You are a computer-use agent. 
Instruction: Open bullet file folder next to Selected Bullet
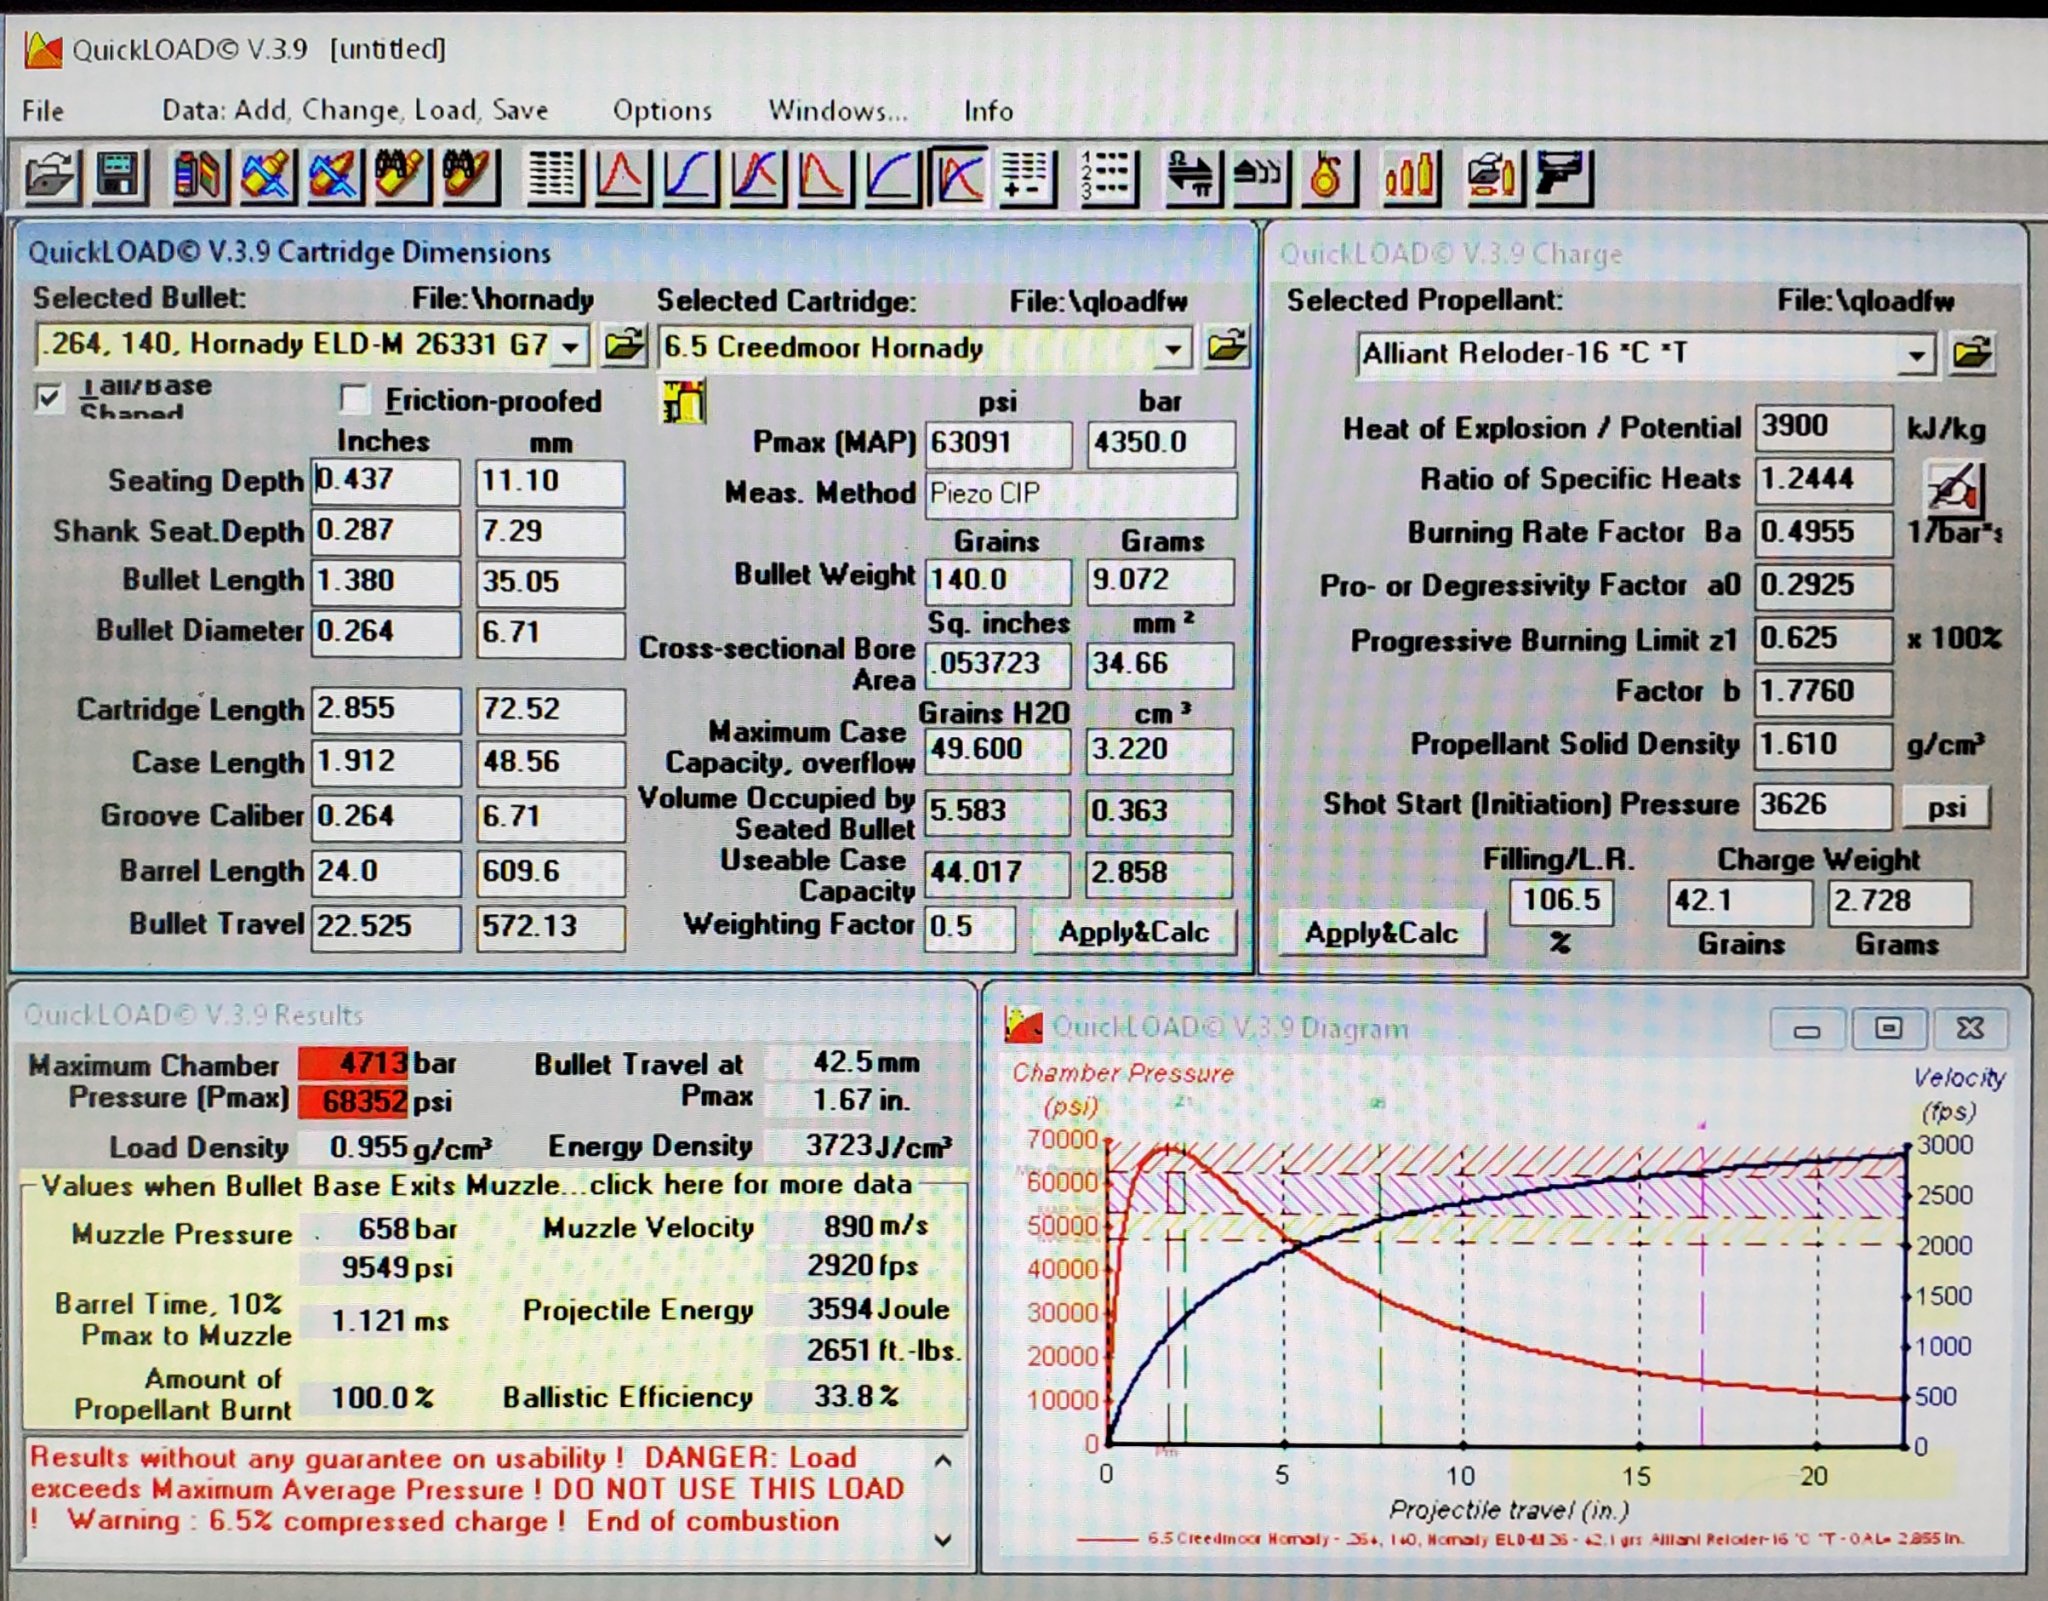coord(624,346)
